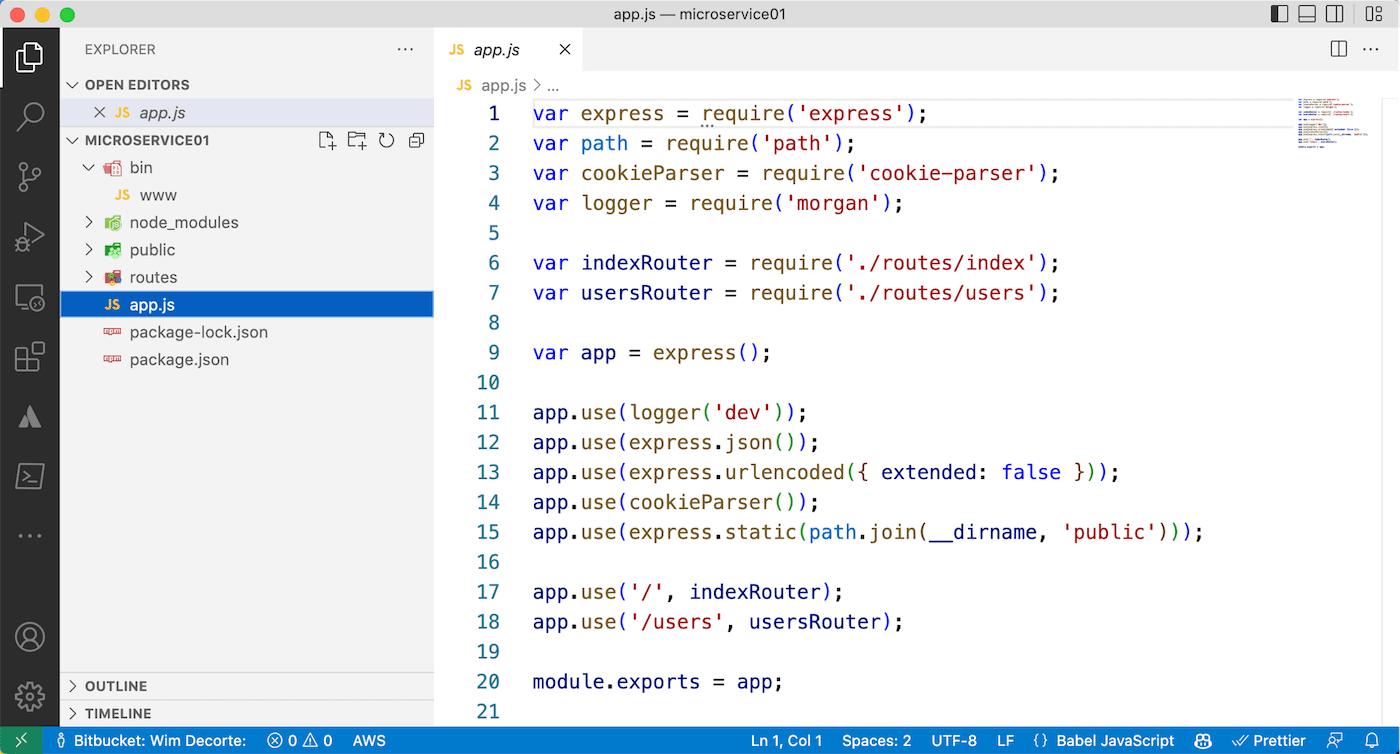This screenshot has width=1400, height=754.
Task: Toggle the bottom panel layout button
Action: click(1307, 14)
